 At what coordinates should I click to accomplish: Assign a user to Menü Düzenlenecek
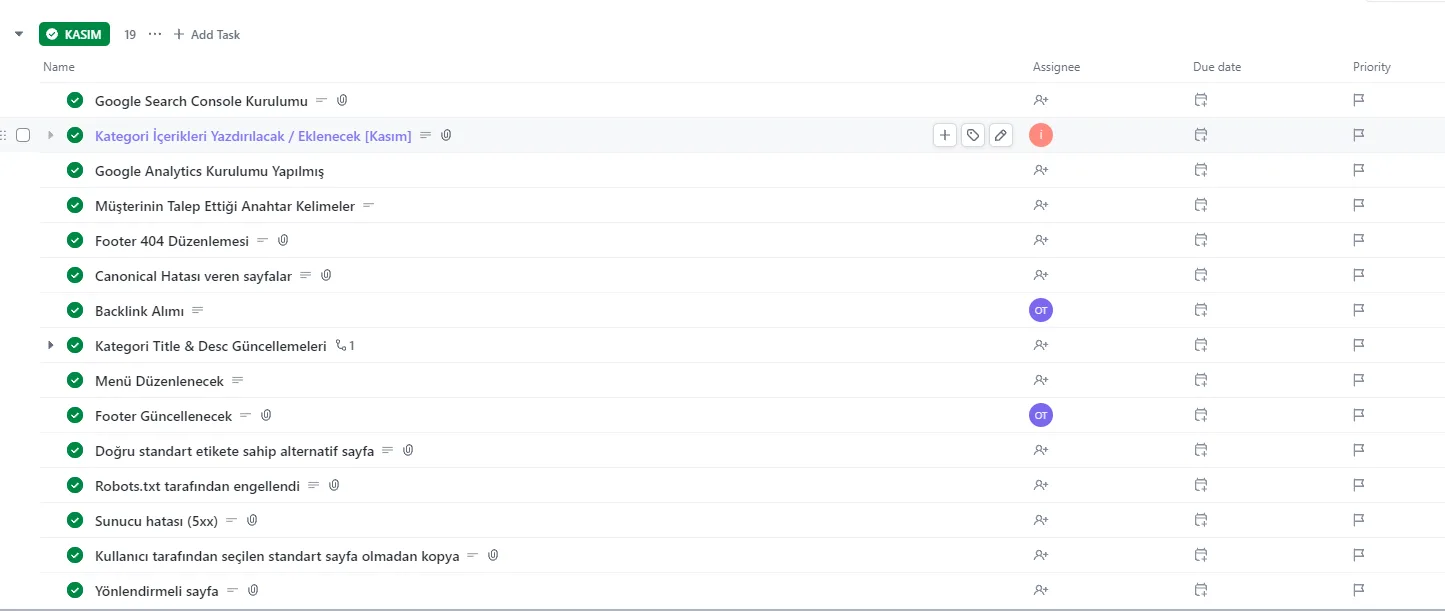coord(1041,380)
